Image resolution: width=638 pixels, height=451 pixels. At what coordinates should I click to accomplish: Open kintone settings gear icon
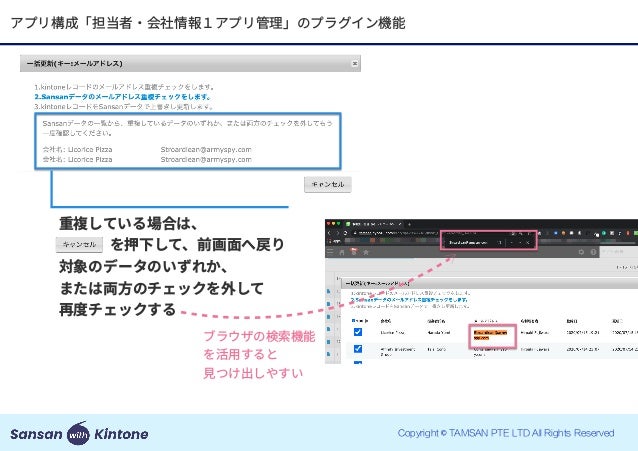coord(581,252)
